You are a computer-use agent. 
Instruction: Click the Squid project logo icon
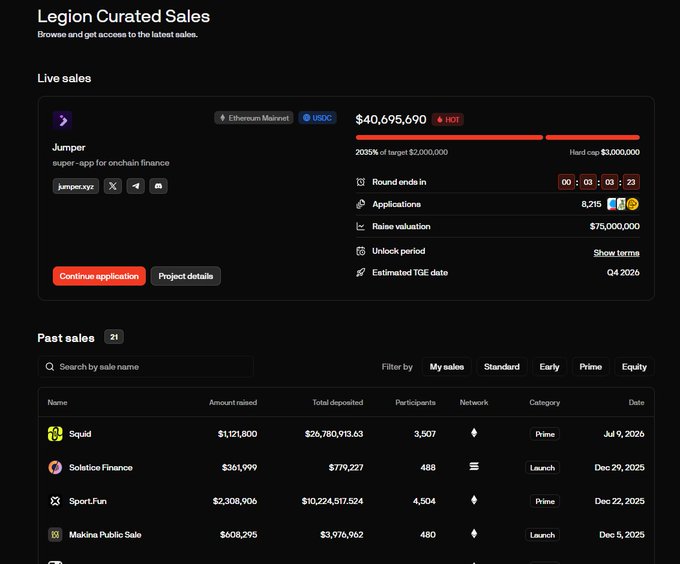(x=55, y=434)
